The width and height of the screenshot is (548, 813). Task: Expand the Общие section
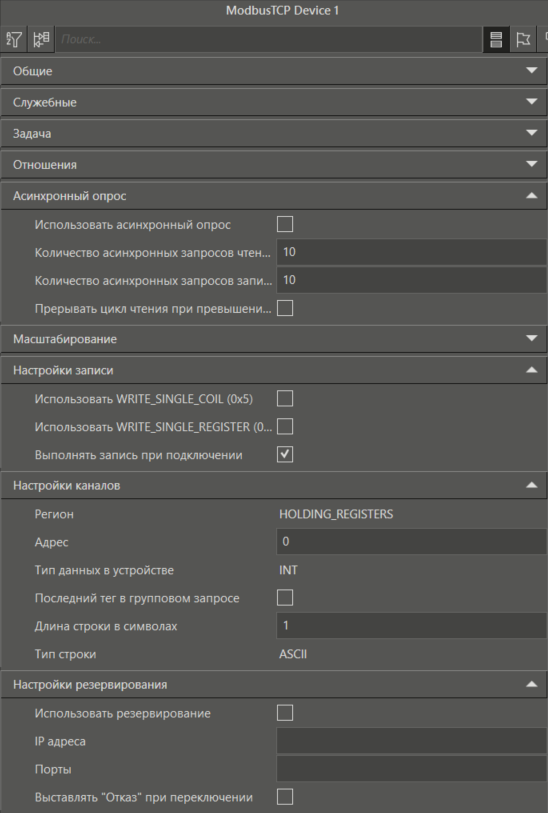pyautogui.click(x=273, y=71)
